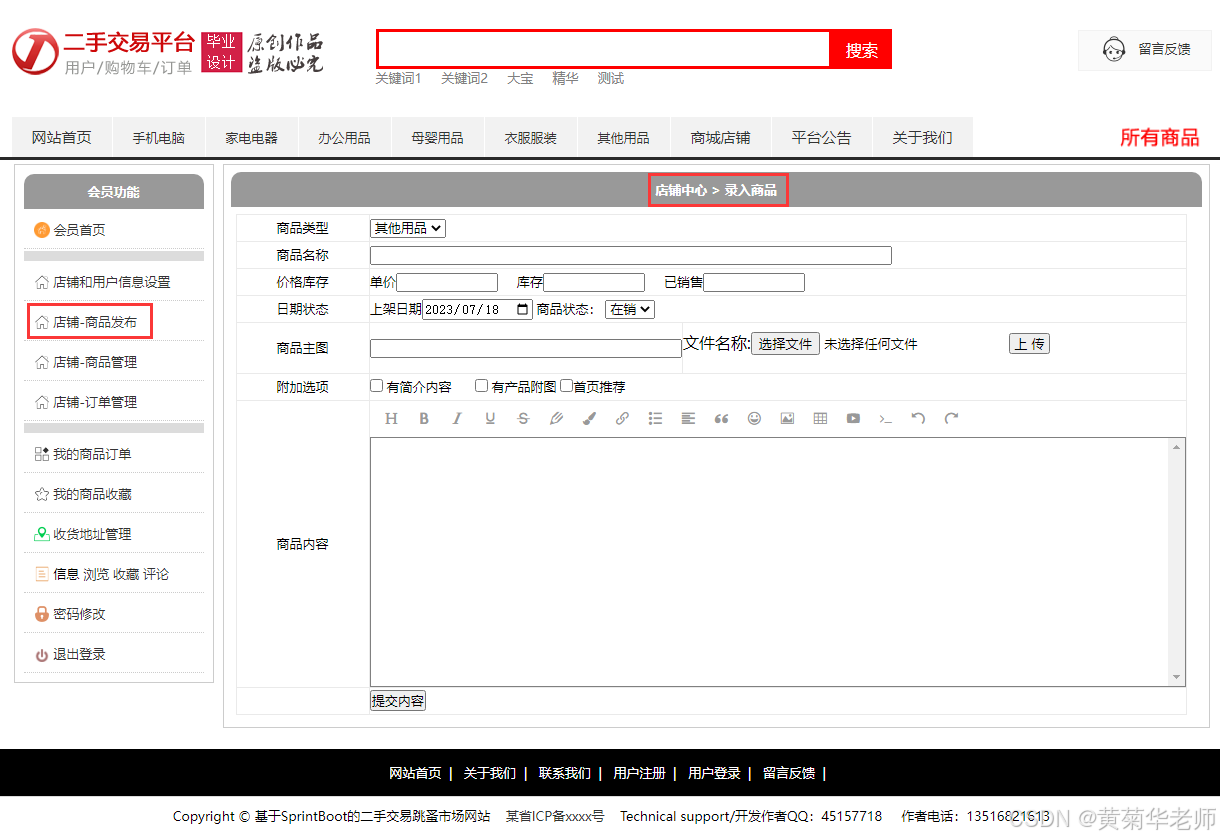This screenshot has height=838, width=1220.
Task: Insert an image with the picture icon
Action: tap(787, 419)
